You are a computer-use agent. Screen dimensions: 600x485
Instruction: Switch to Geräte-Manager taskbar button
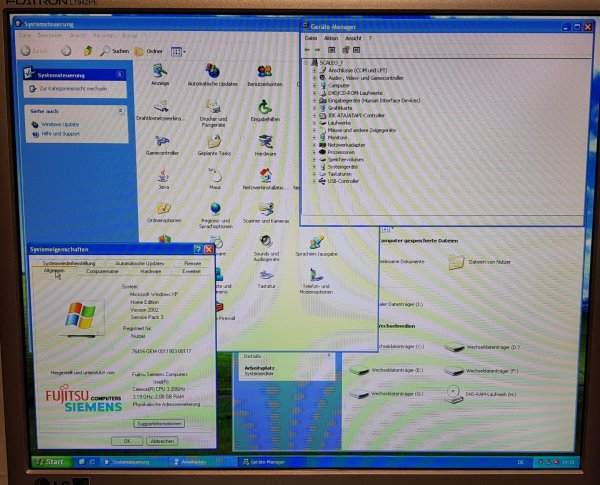pos(271,462)
